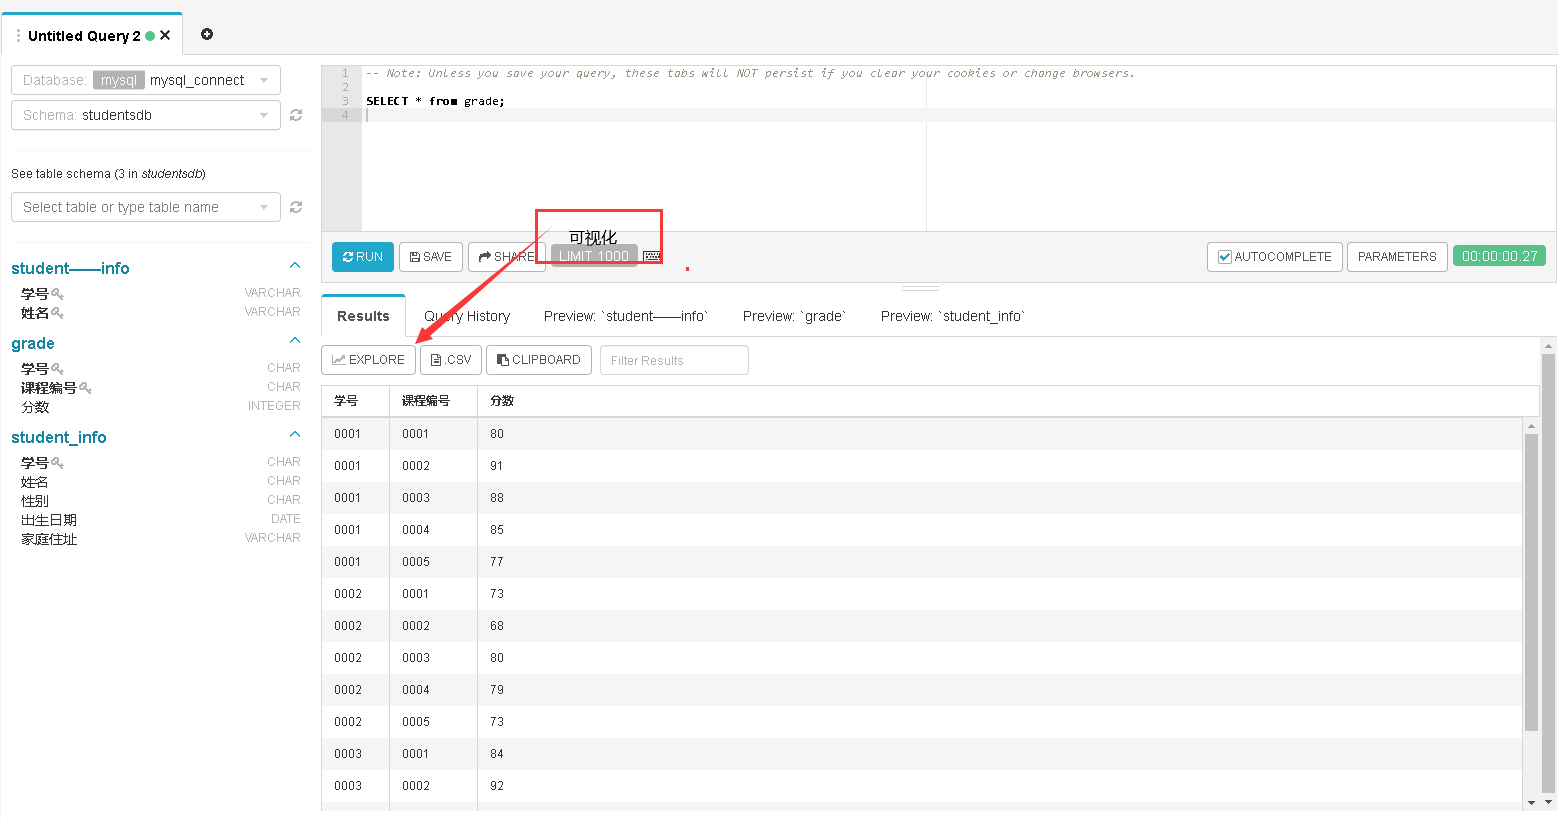Click the elapsed time 00:00:00.27 label
1558x820 pixels.
1500,256
